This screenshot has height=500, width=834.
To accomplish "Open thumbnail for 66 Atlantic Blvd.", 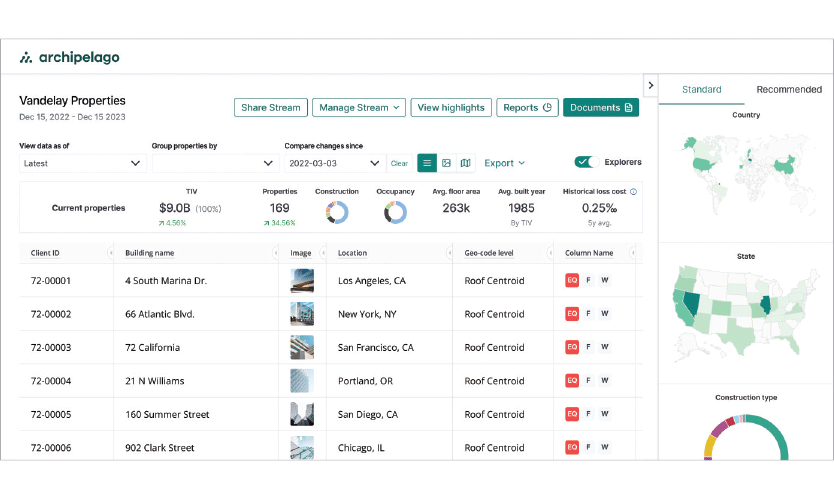I will click(x=302, y=314).
